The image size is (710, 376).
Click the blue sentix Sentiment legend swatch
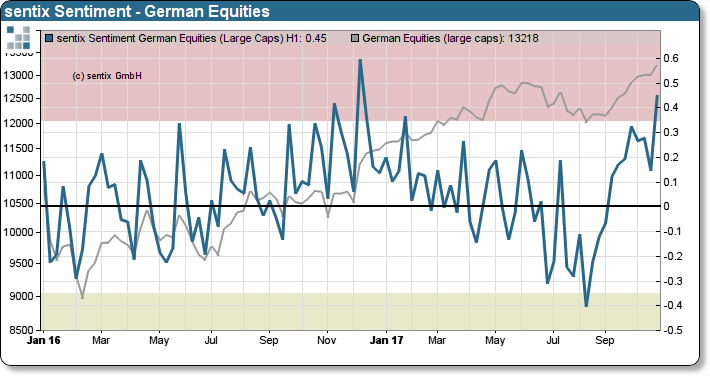(49, 38)
